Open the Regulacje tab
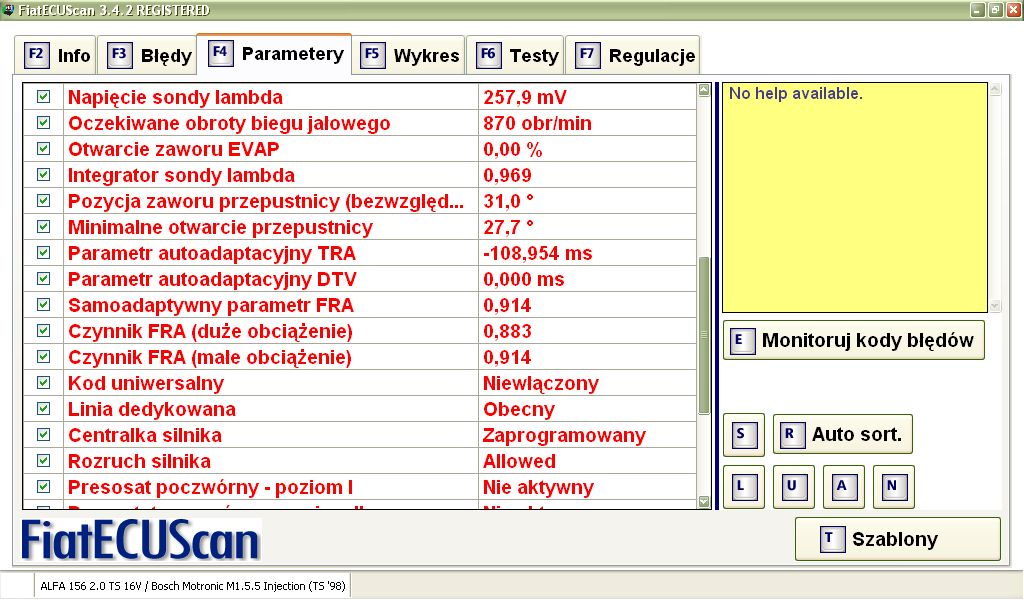The height and width of the screenshot is (600, 1024). point(633,55)
